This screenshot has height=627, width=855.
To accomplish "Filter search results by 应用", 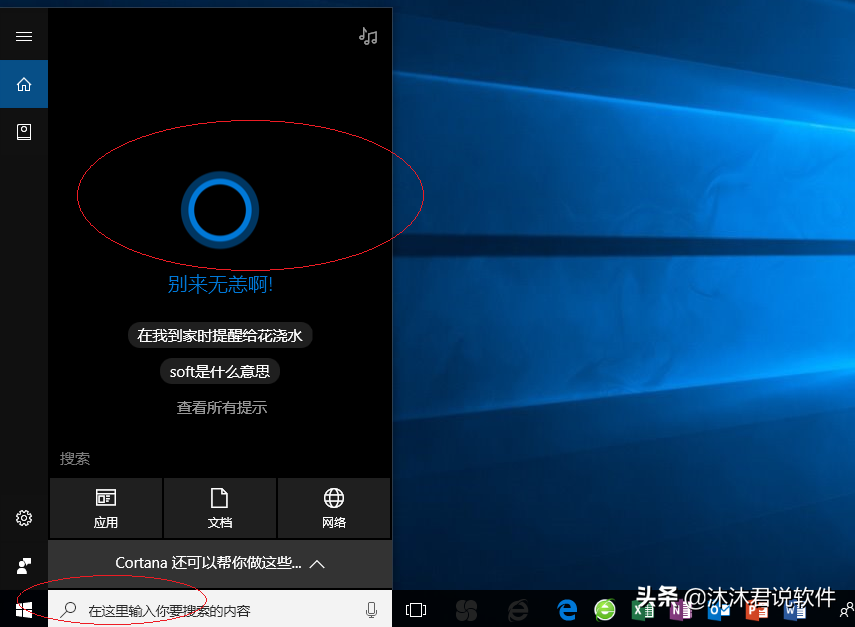I will point(105,509).
